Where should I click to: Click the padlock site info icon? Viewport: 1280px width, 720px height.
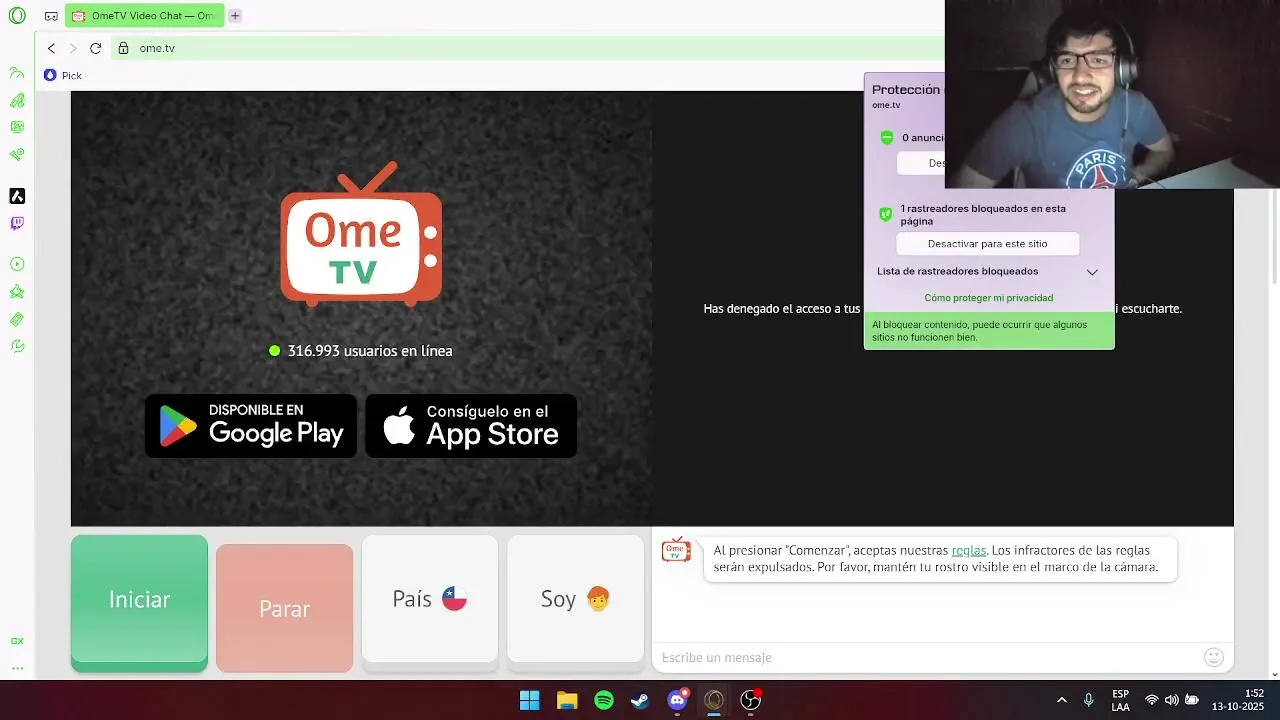pyautogui.click(x=123, y=48)
